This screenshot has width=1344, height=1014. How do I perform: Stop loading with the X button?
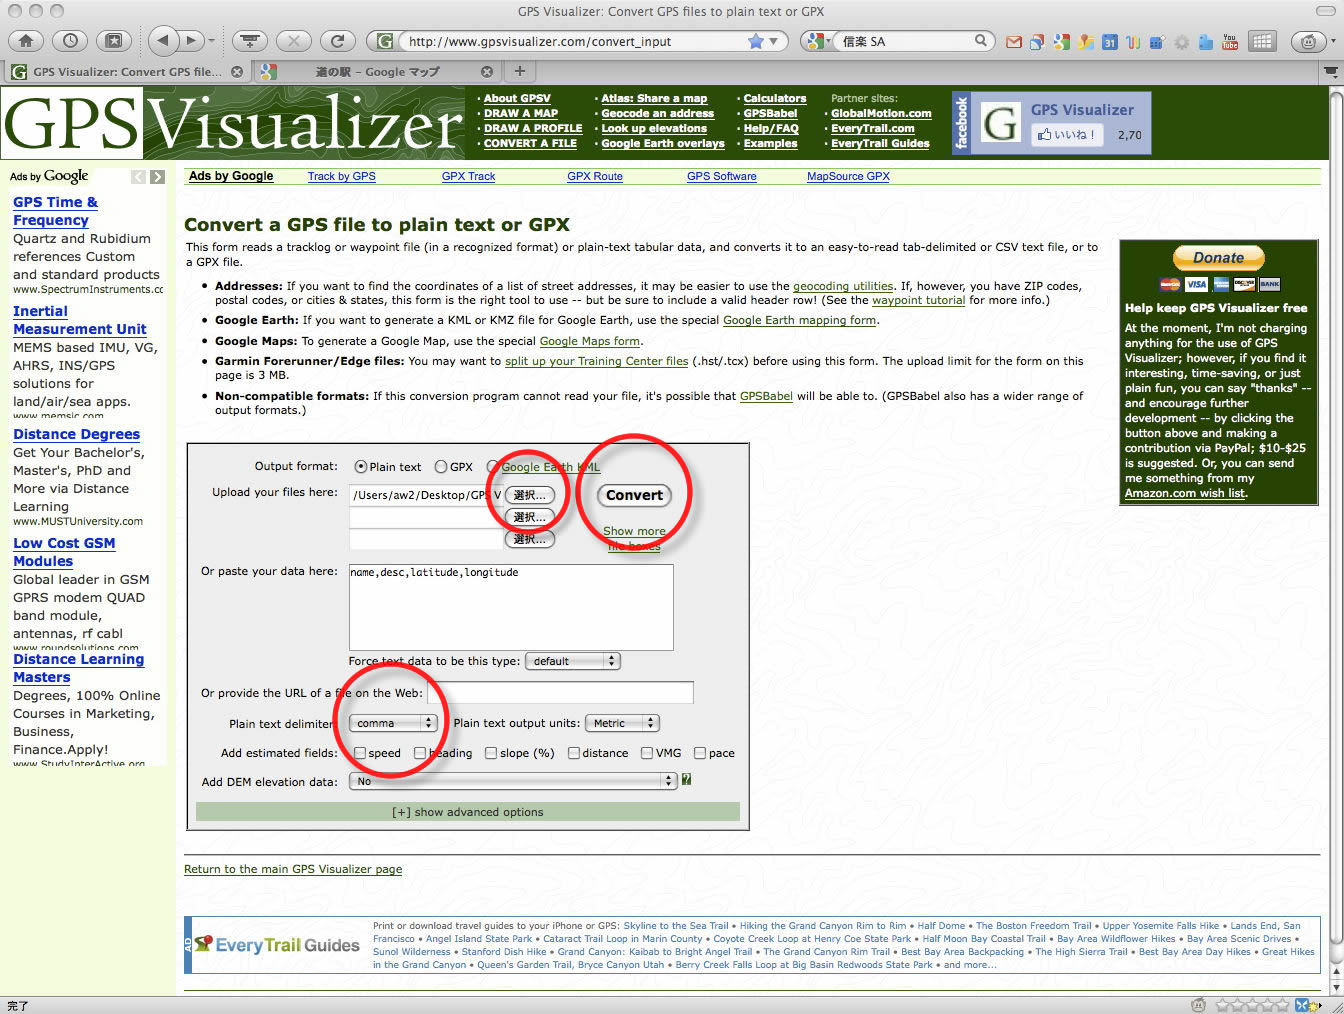point(293,41)
